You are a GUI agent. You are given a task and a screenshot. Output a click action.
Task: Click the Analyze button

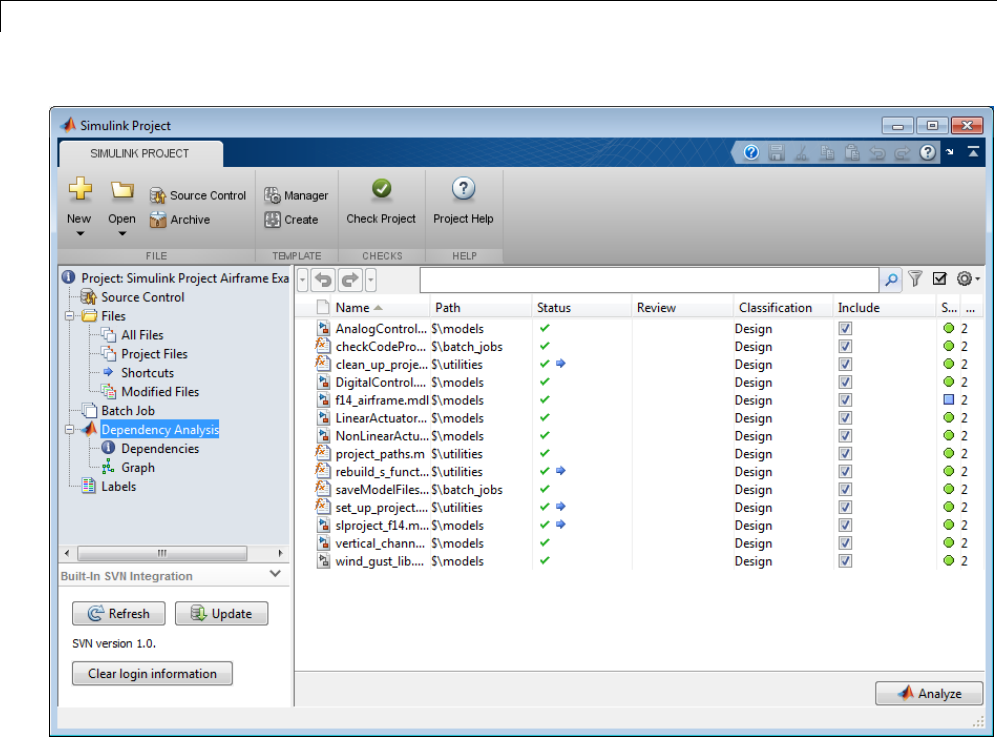coord(929,693)
